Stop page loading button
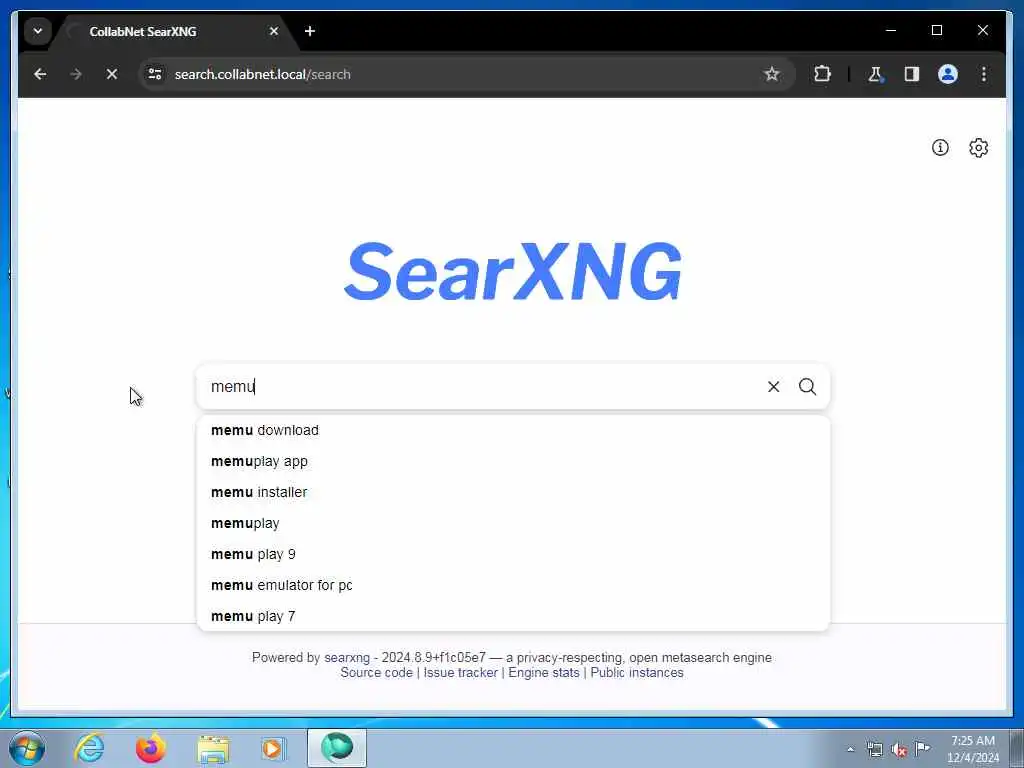This screenshot has width=1024, height=768. pos(112,74)
